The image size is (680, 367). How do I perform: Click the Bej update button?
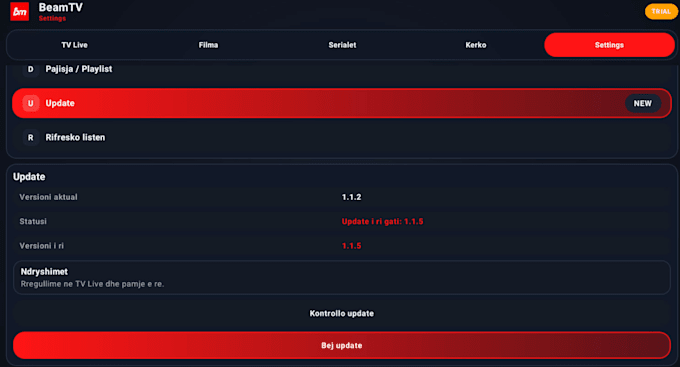pos(342,345)
